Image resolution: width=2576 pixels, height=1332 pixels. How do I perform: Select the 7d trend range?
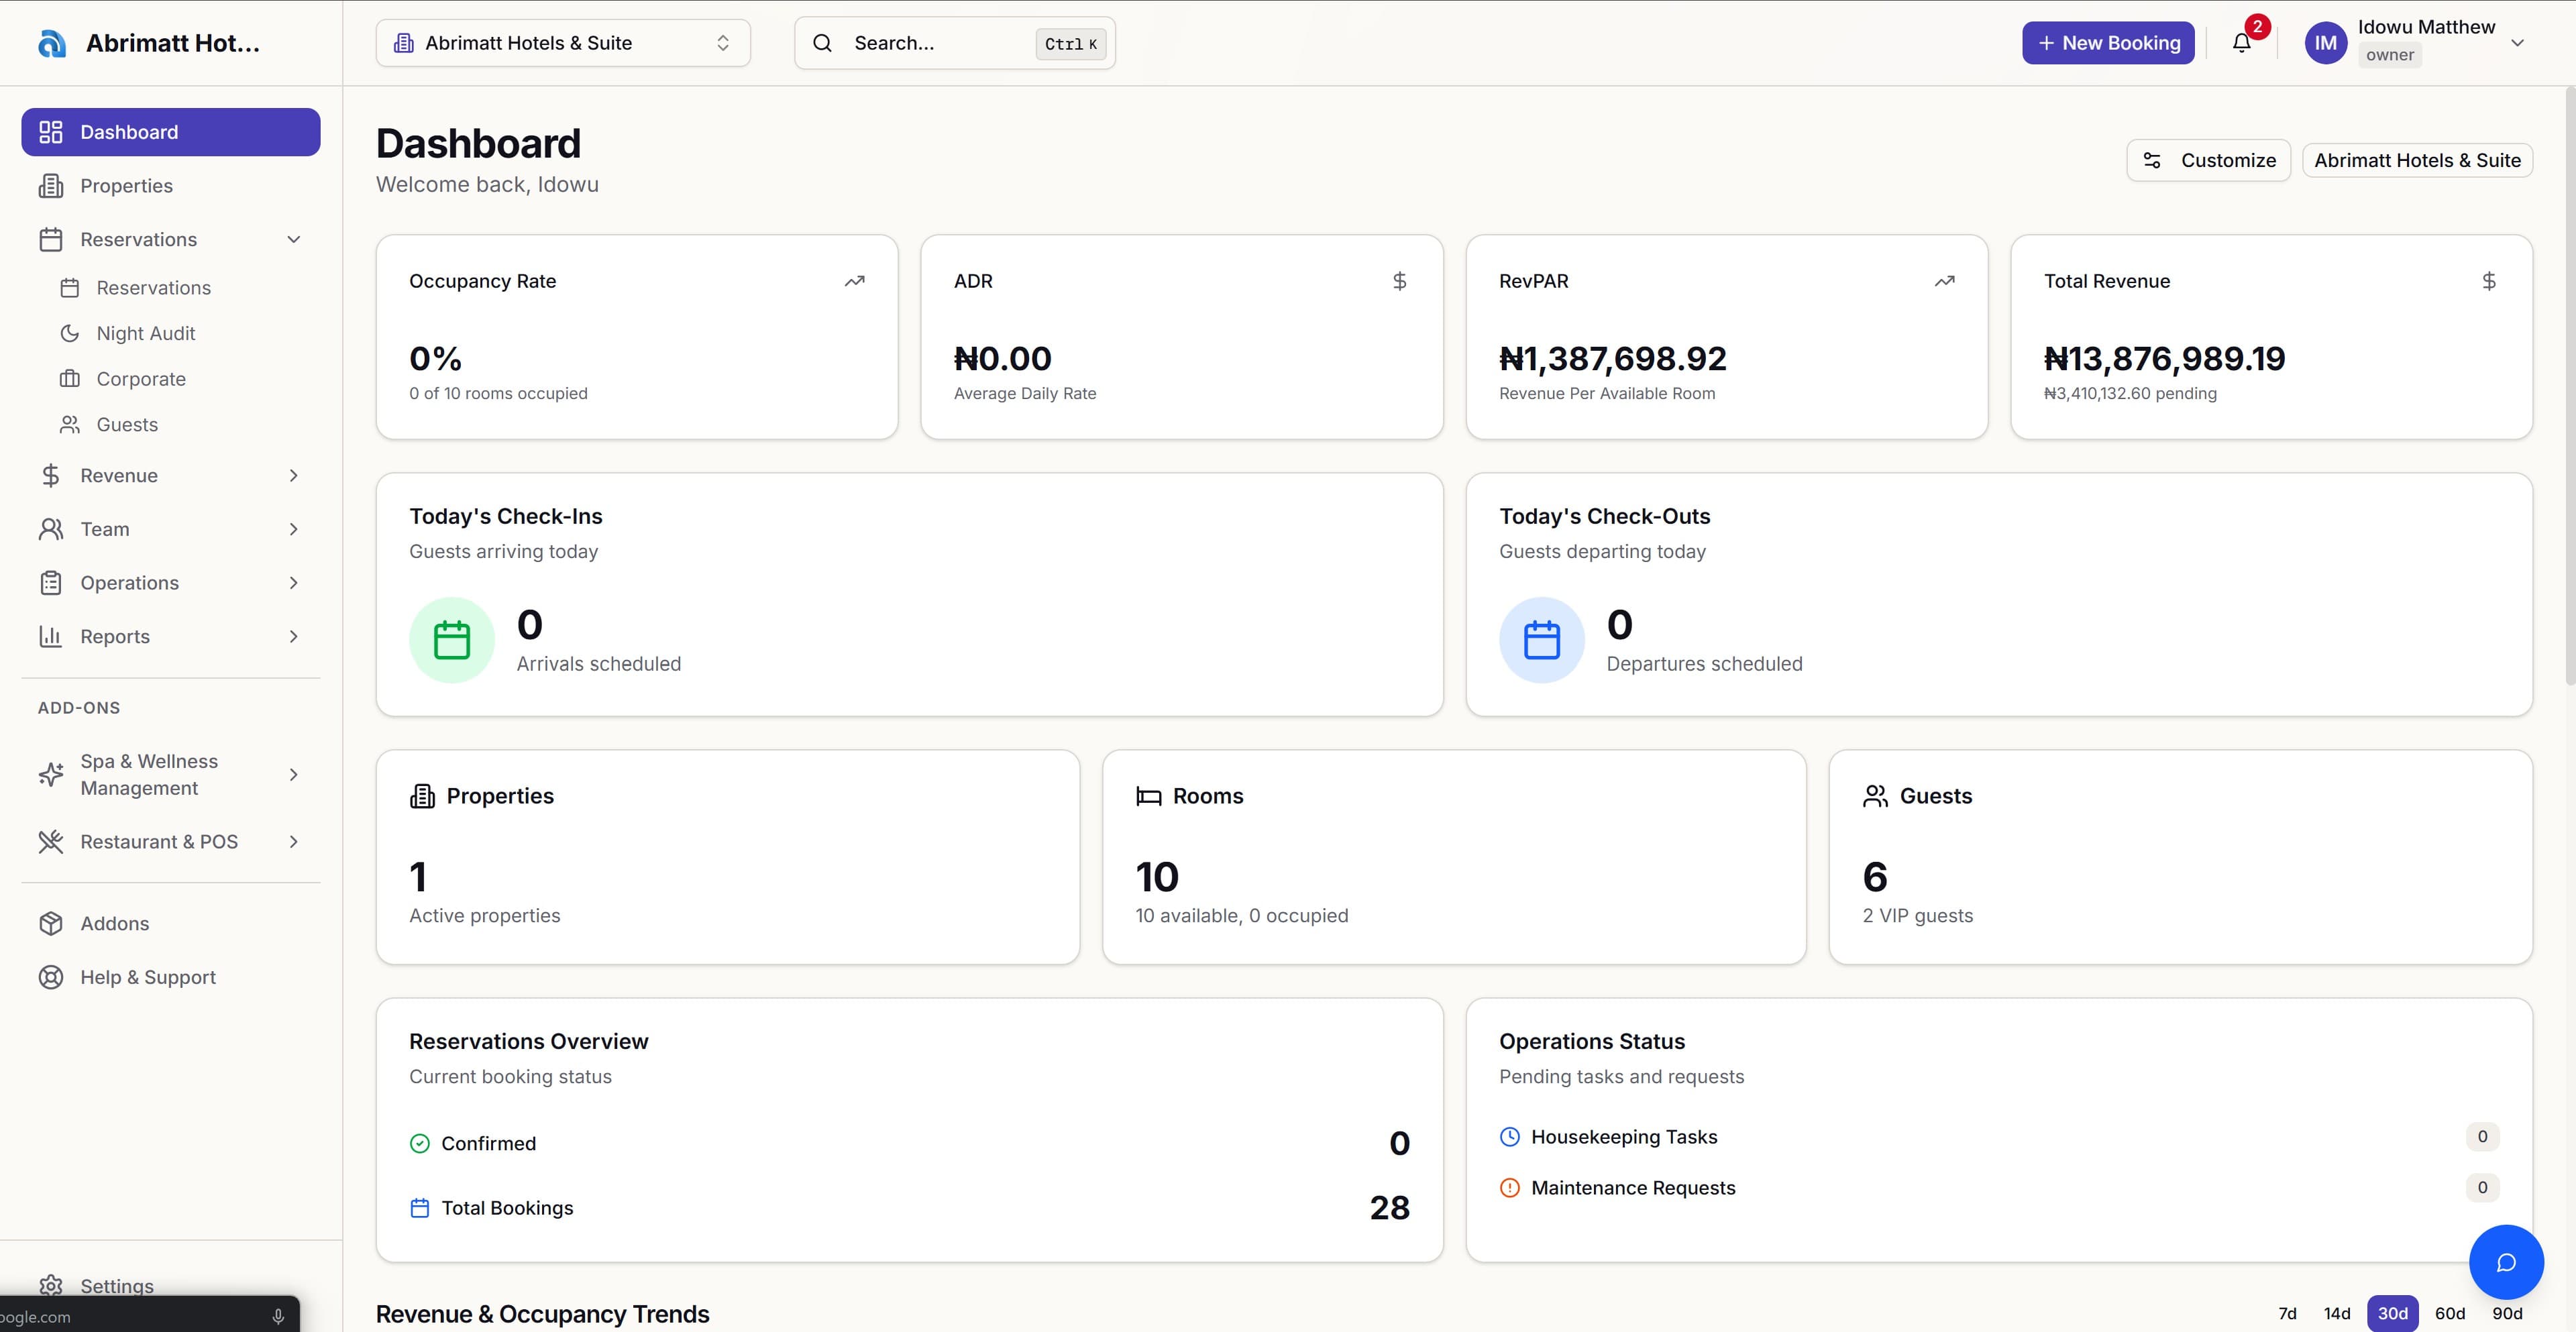(2287, 1313)
